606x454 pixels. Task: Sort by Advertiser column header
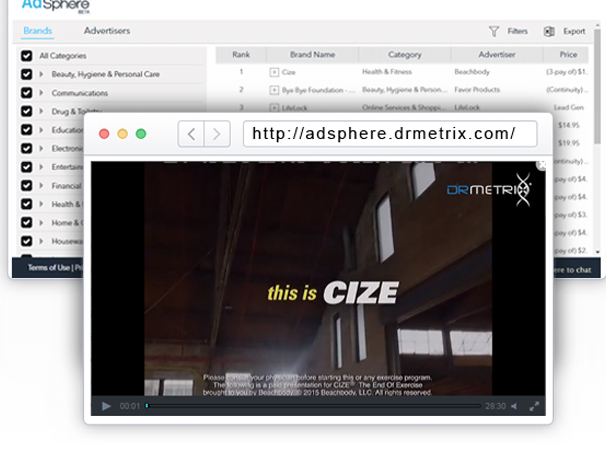(x=497, y=55)
